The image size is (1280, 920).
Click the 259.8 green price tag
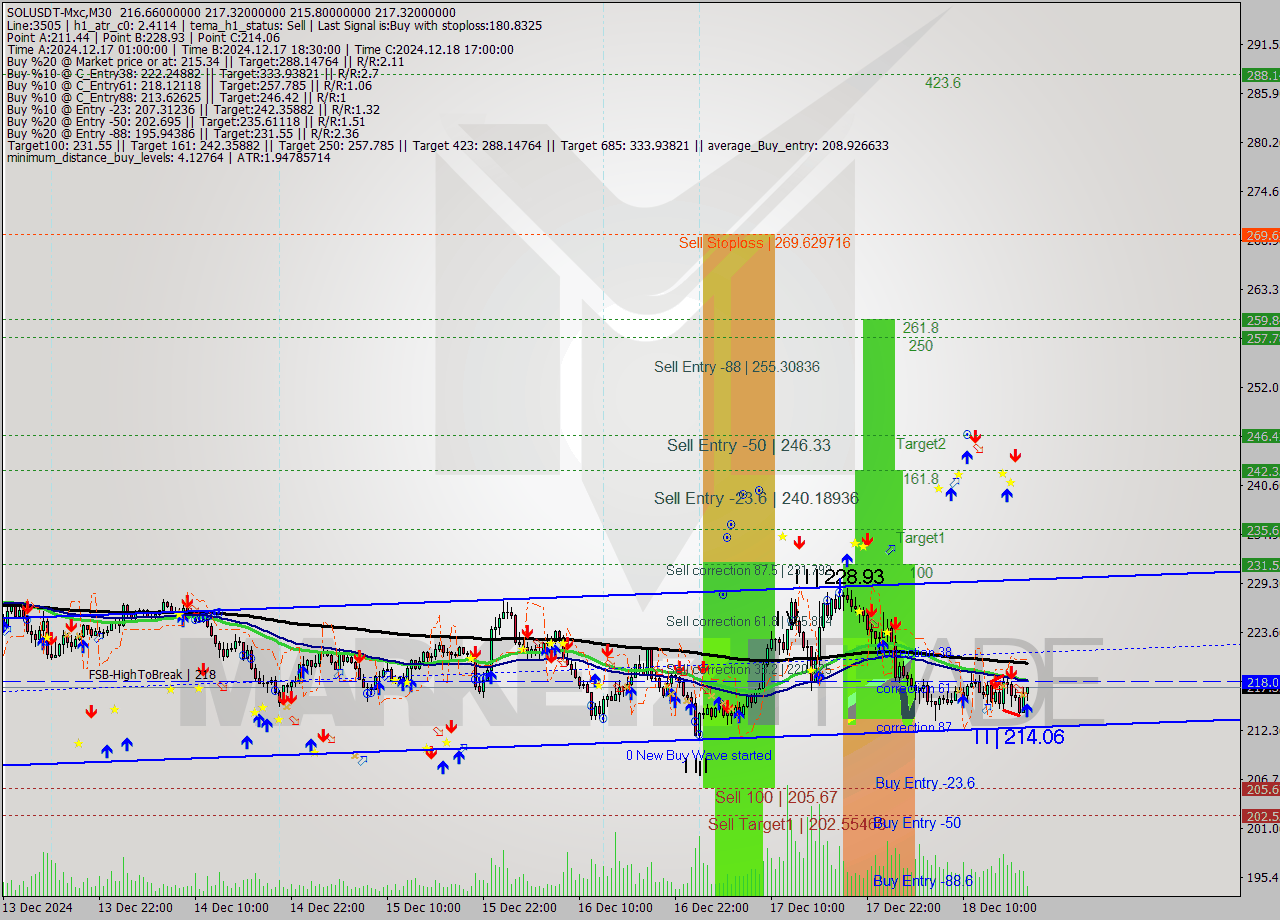(1260, 320)
